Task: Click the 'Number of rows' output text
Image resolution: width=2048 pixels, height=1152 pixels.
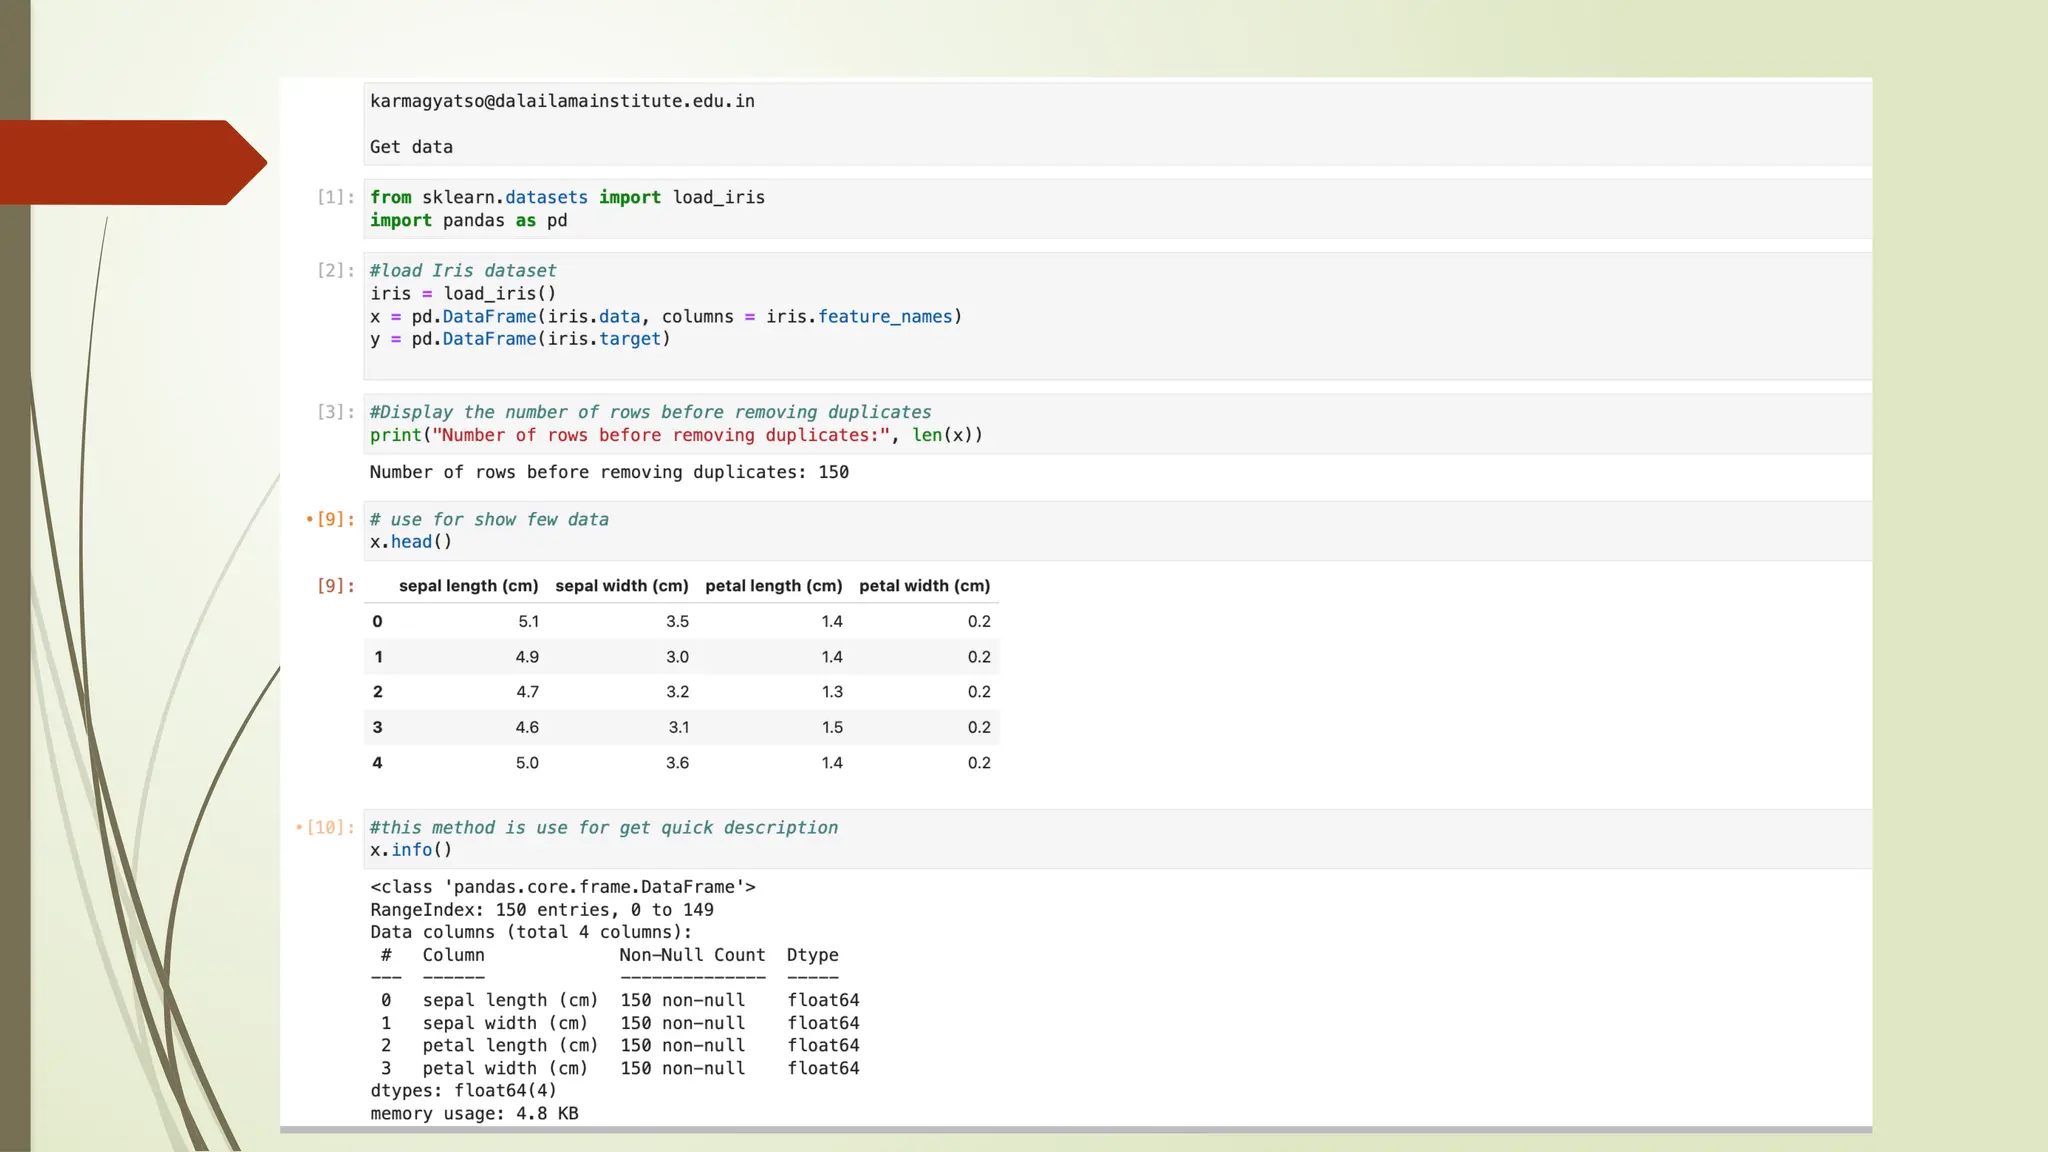Action: coord(608,472)
